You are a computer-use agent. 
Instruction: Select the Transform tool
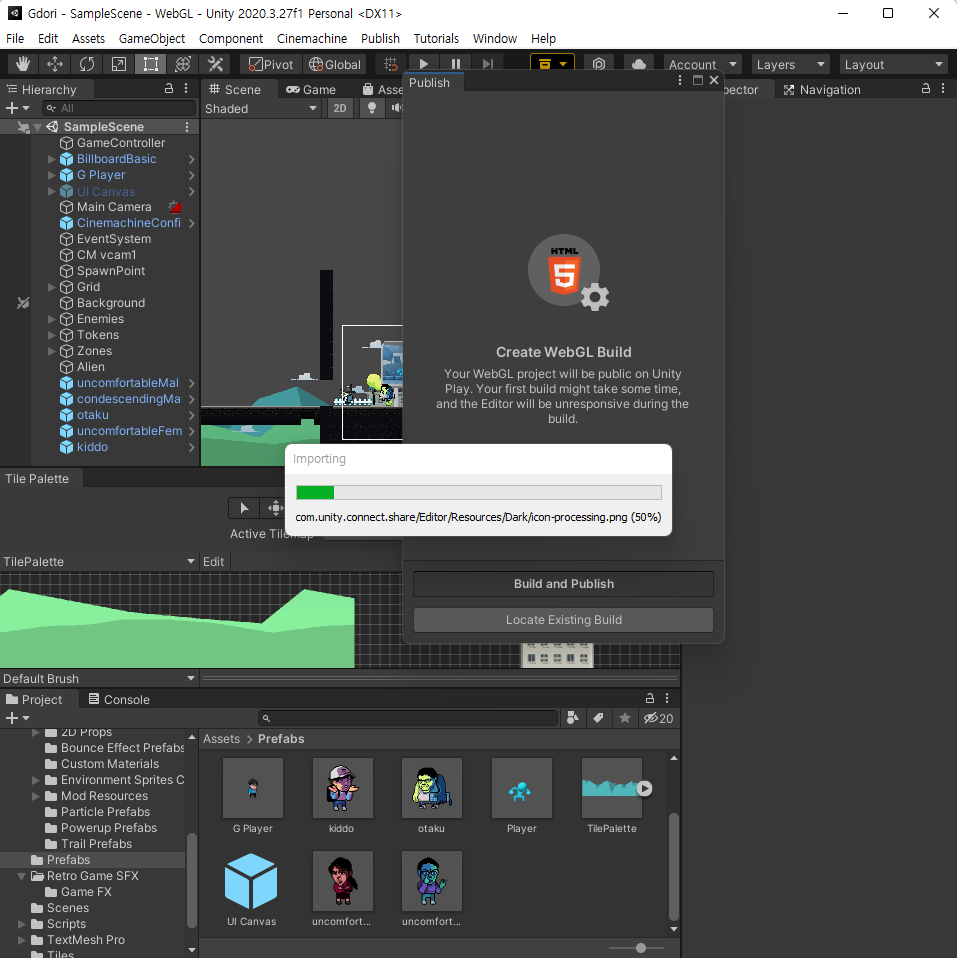[183, 64]
